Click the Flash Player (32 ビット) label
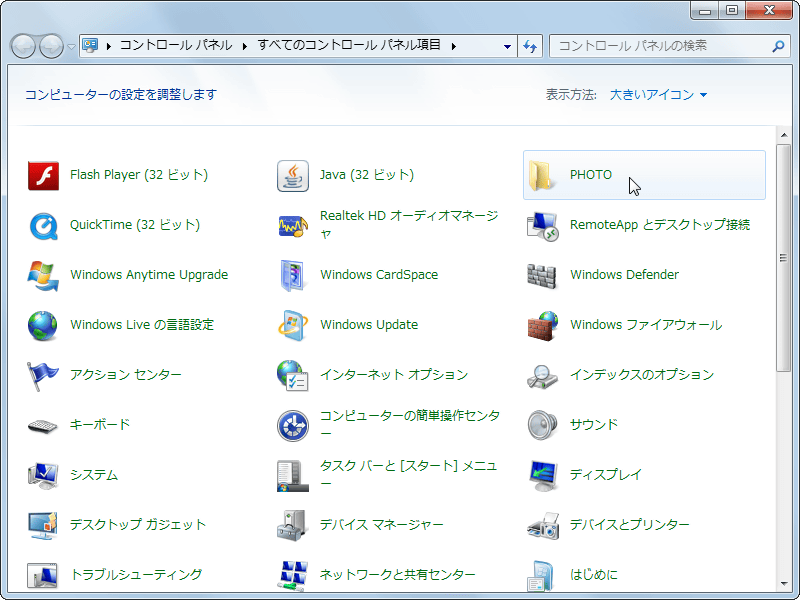 (x=139, y=174)
